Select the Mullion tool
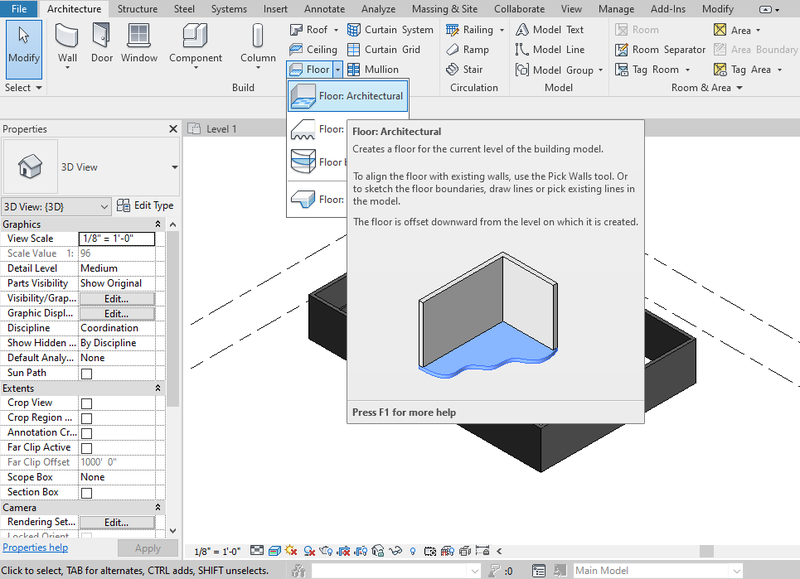The image size is (800, 579). point(373,69)
